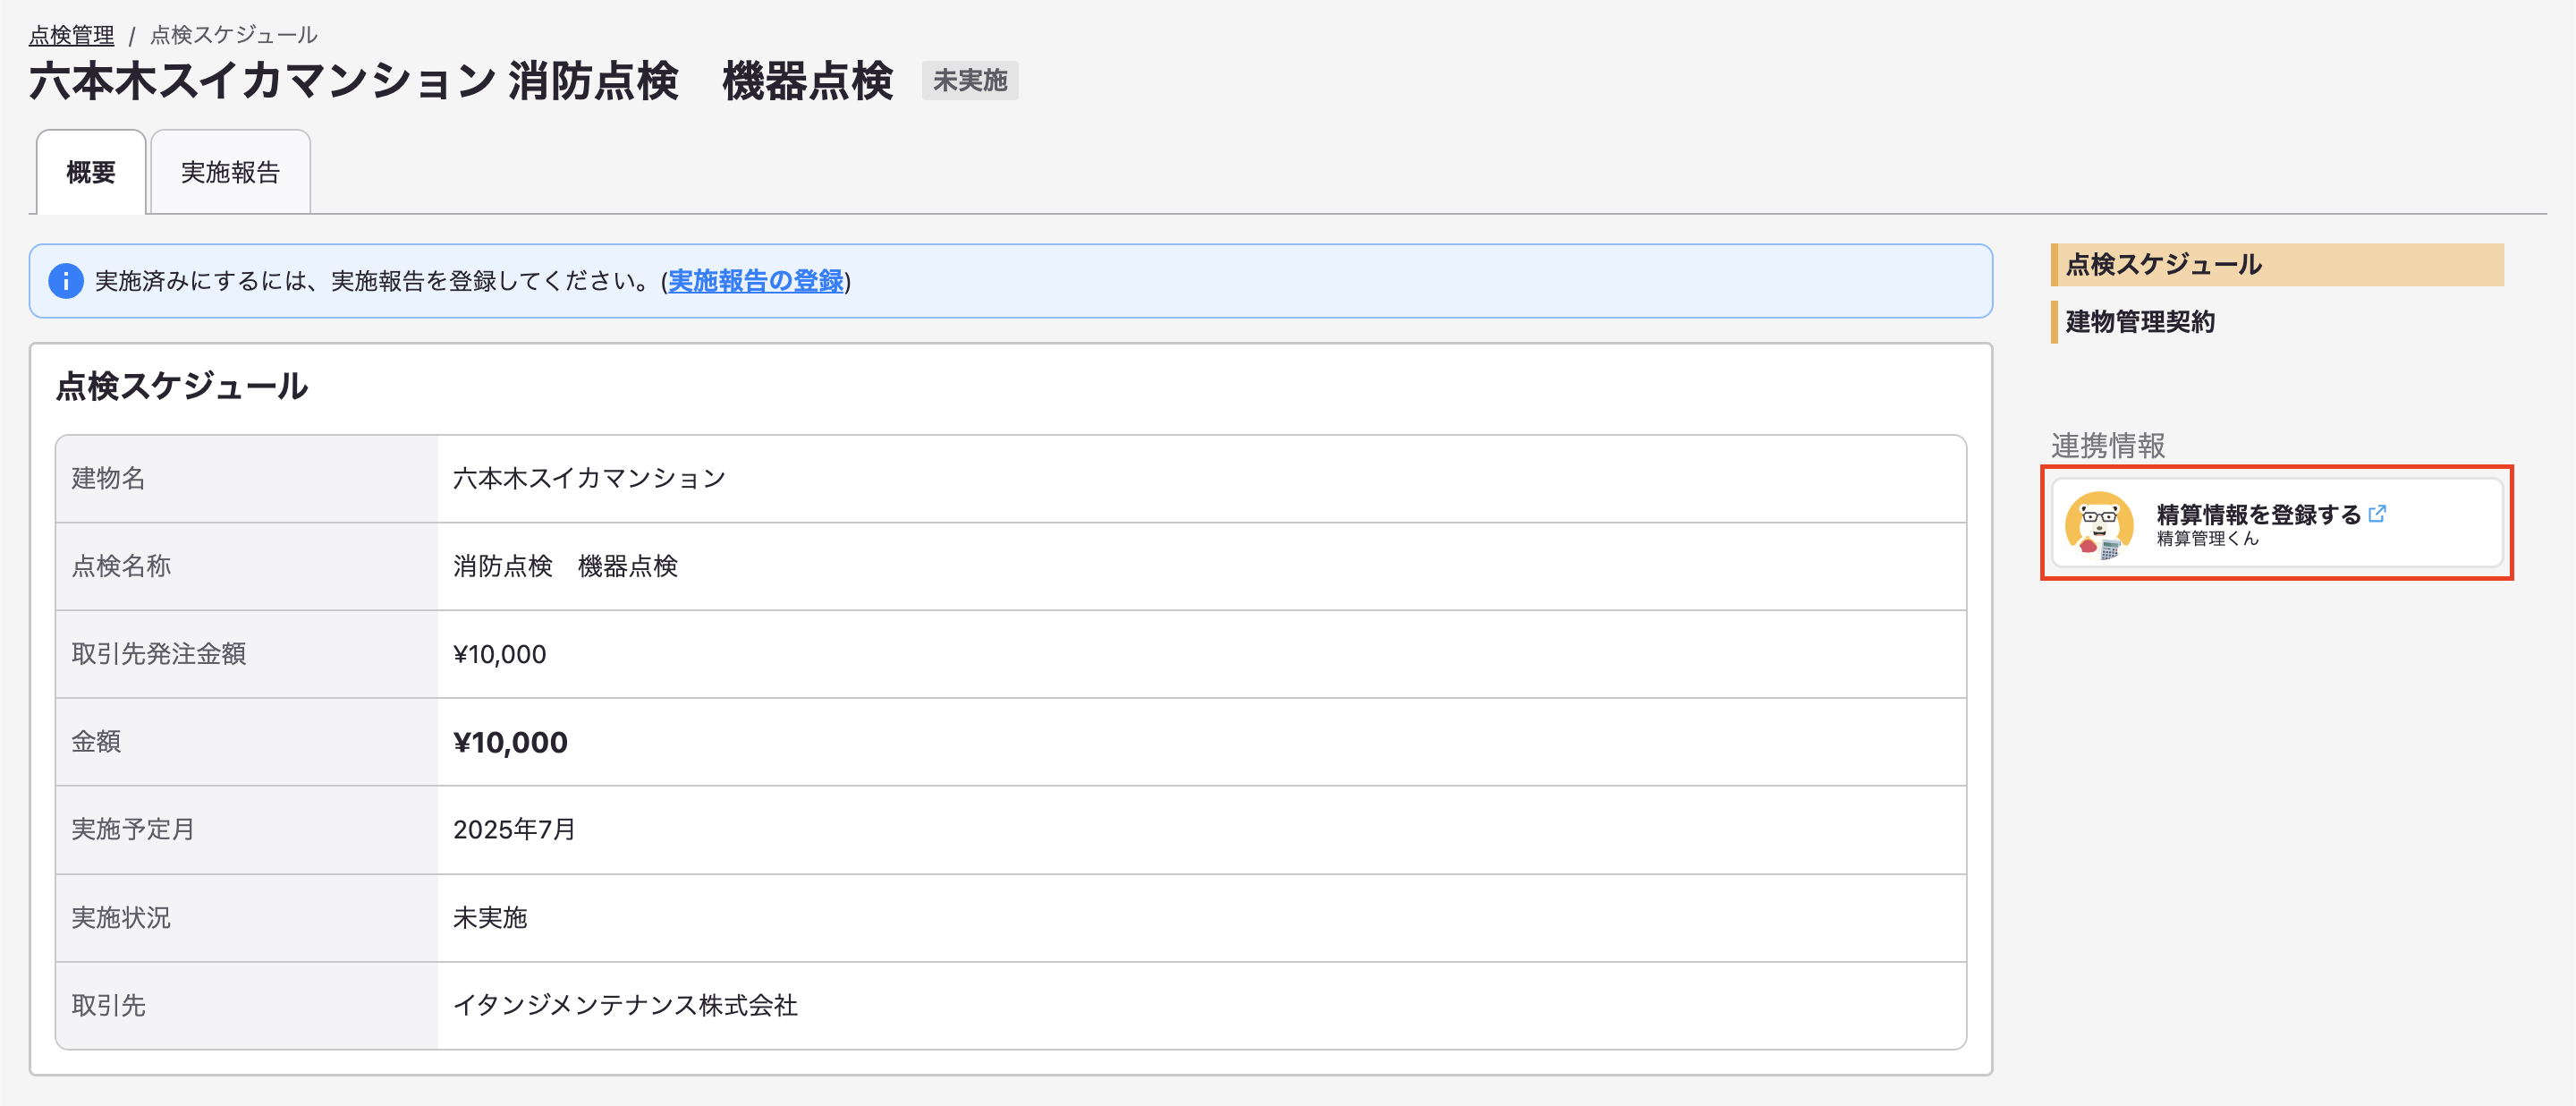The height and width of the screenshot is (1106, 2576).
Task: Click the ¥10,000 value in 取引先発注金額 row
Action: pos(499,654)
